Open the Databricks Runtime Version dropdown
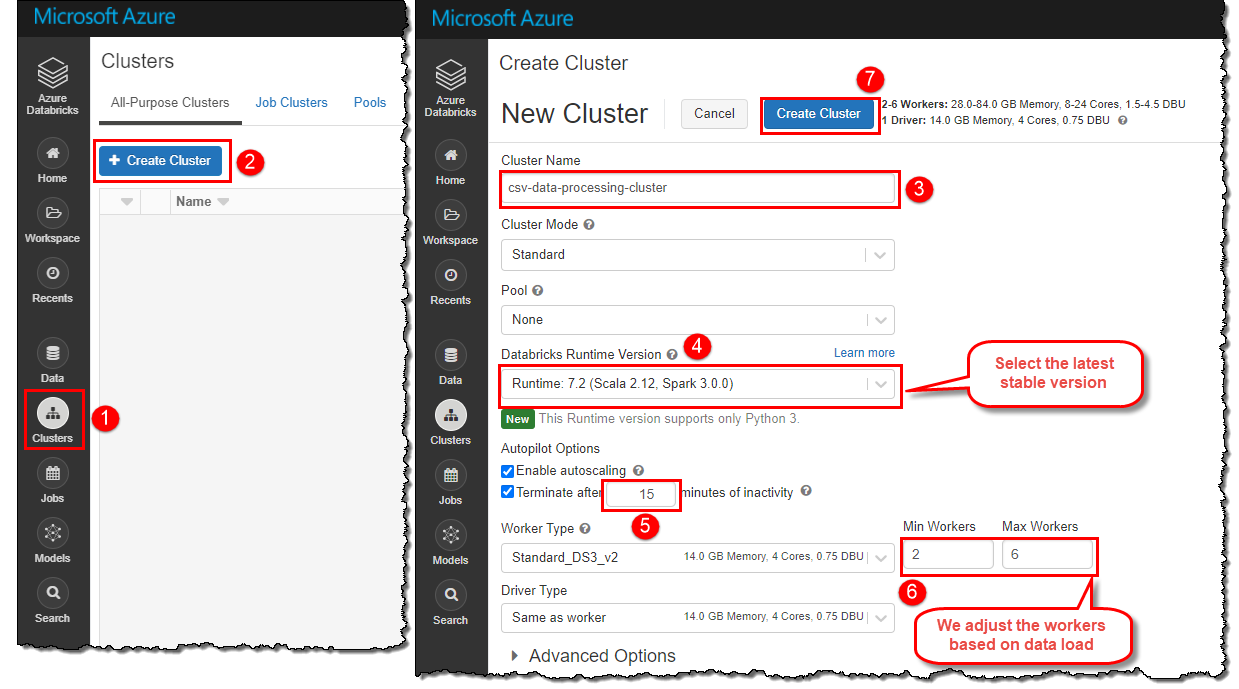Screen dimensions: 1239x689 click(x=698, y=384)
